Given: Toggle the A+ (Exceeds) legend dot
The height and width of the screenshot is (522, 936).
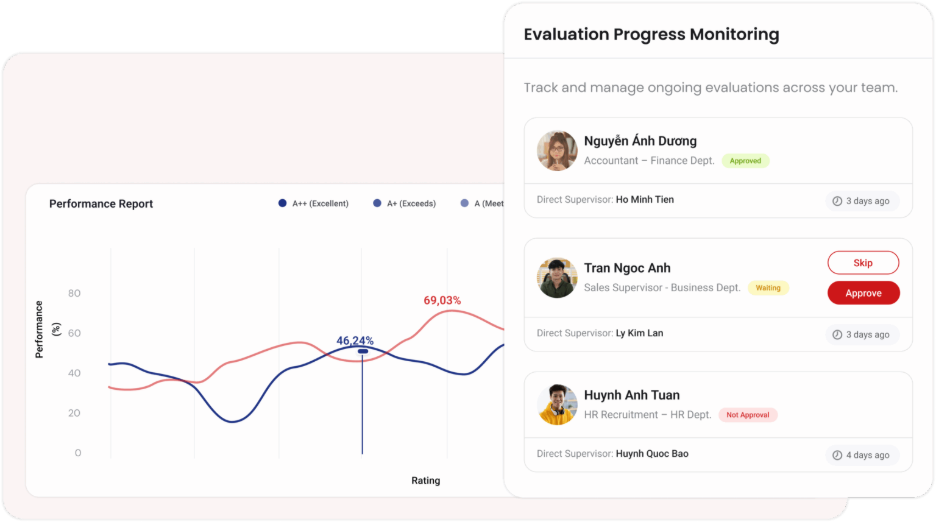Looking at the screenshot, I should tap(377, 203).
